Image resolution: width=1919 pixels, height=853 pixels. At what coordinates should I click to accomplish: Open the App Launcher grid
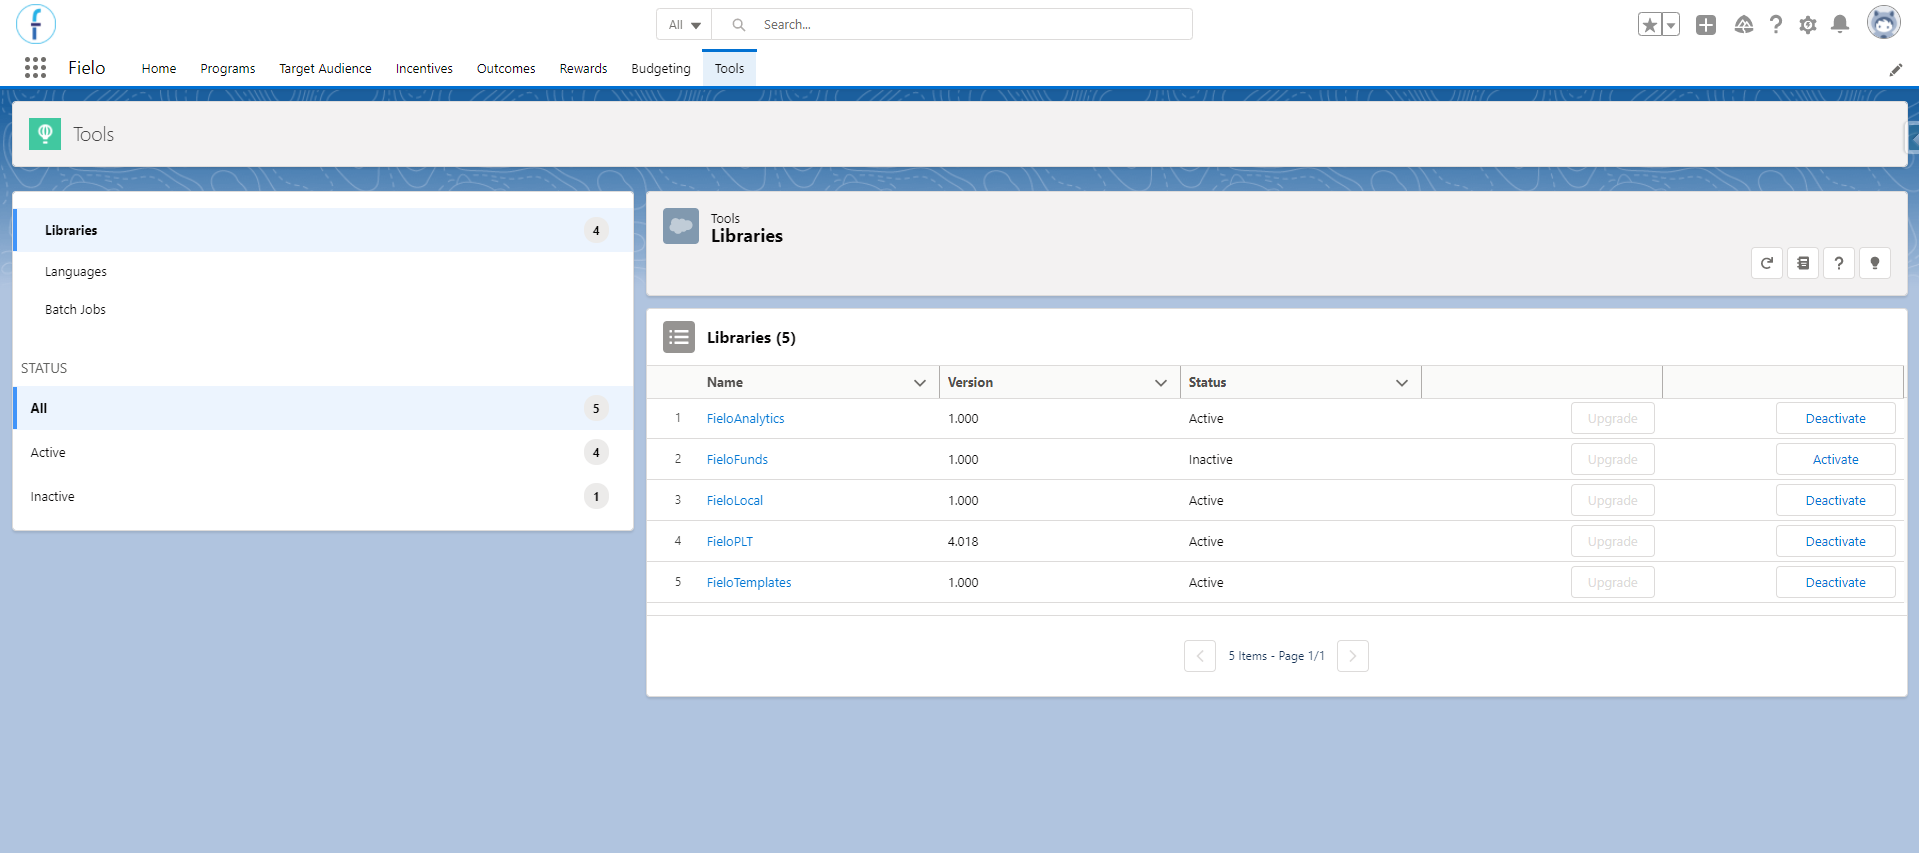click(x=36, y=68)
